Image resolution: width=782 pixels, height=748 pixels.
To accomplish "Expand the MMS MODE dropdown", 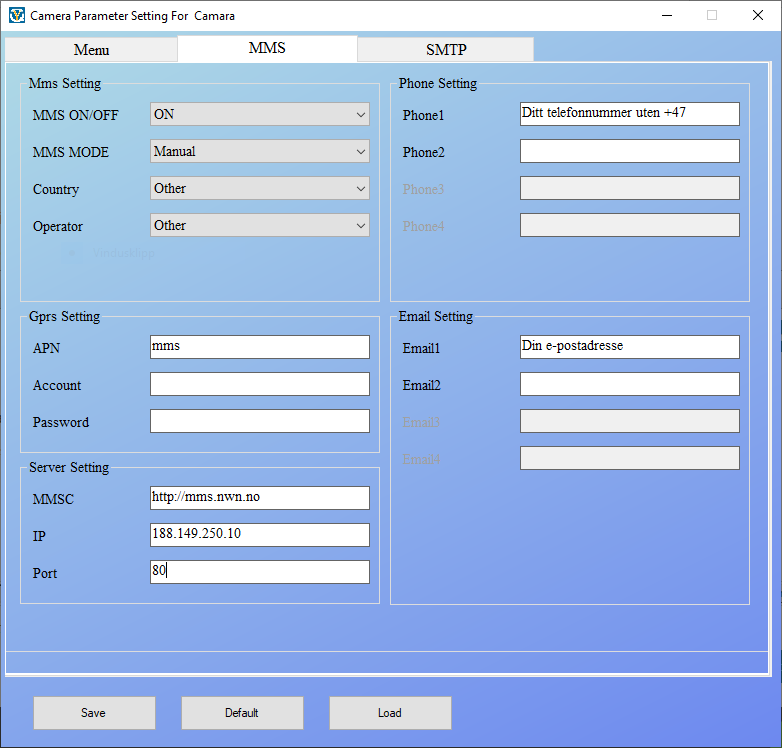I will (260, 151).
